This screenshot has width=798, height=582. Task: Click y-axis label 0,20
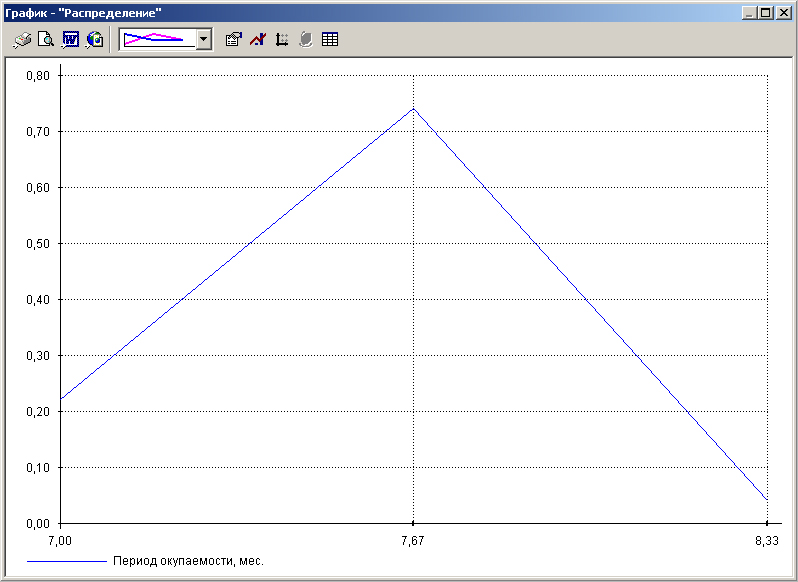38,412
